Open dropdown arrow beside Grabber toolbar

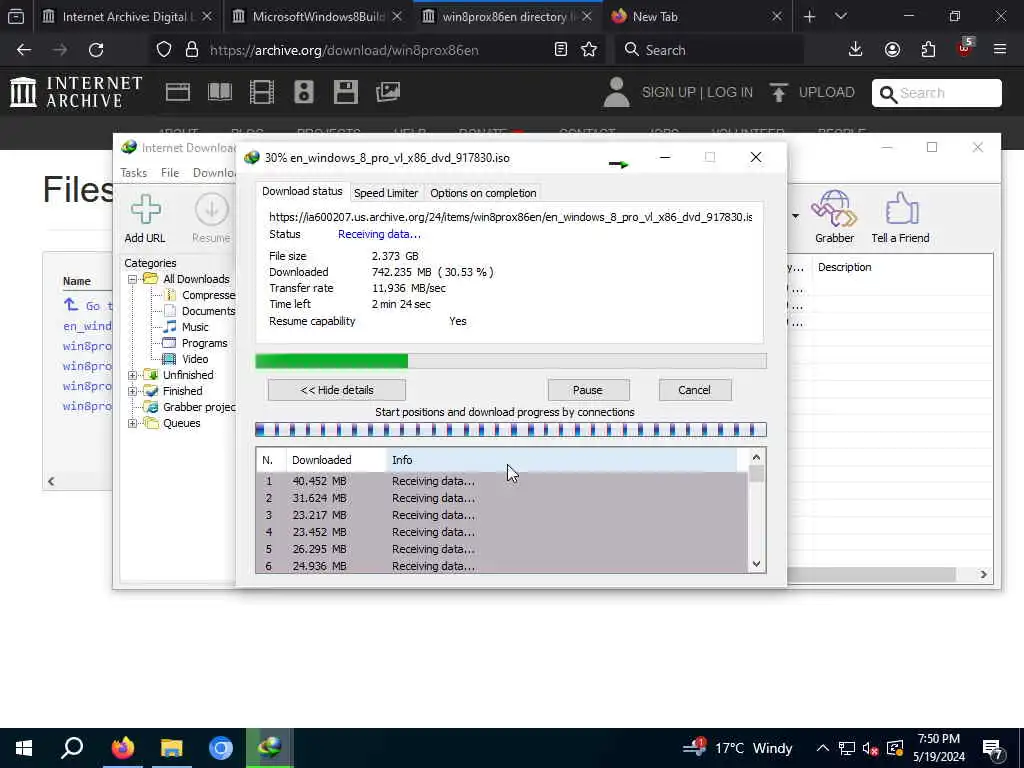(x=795, y=216)
